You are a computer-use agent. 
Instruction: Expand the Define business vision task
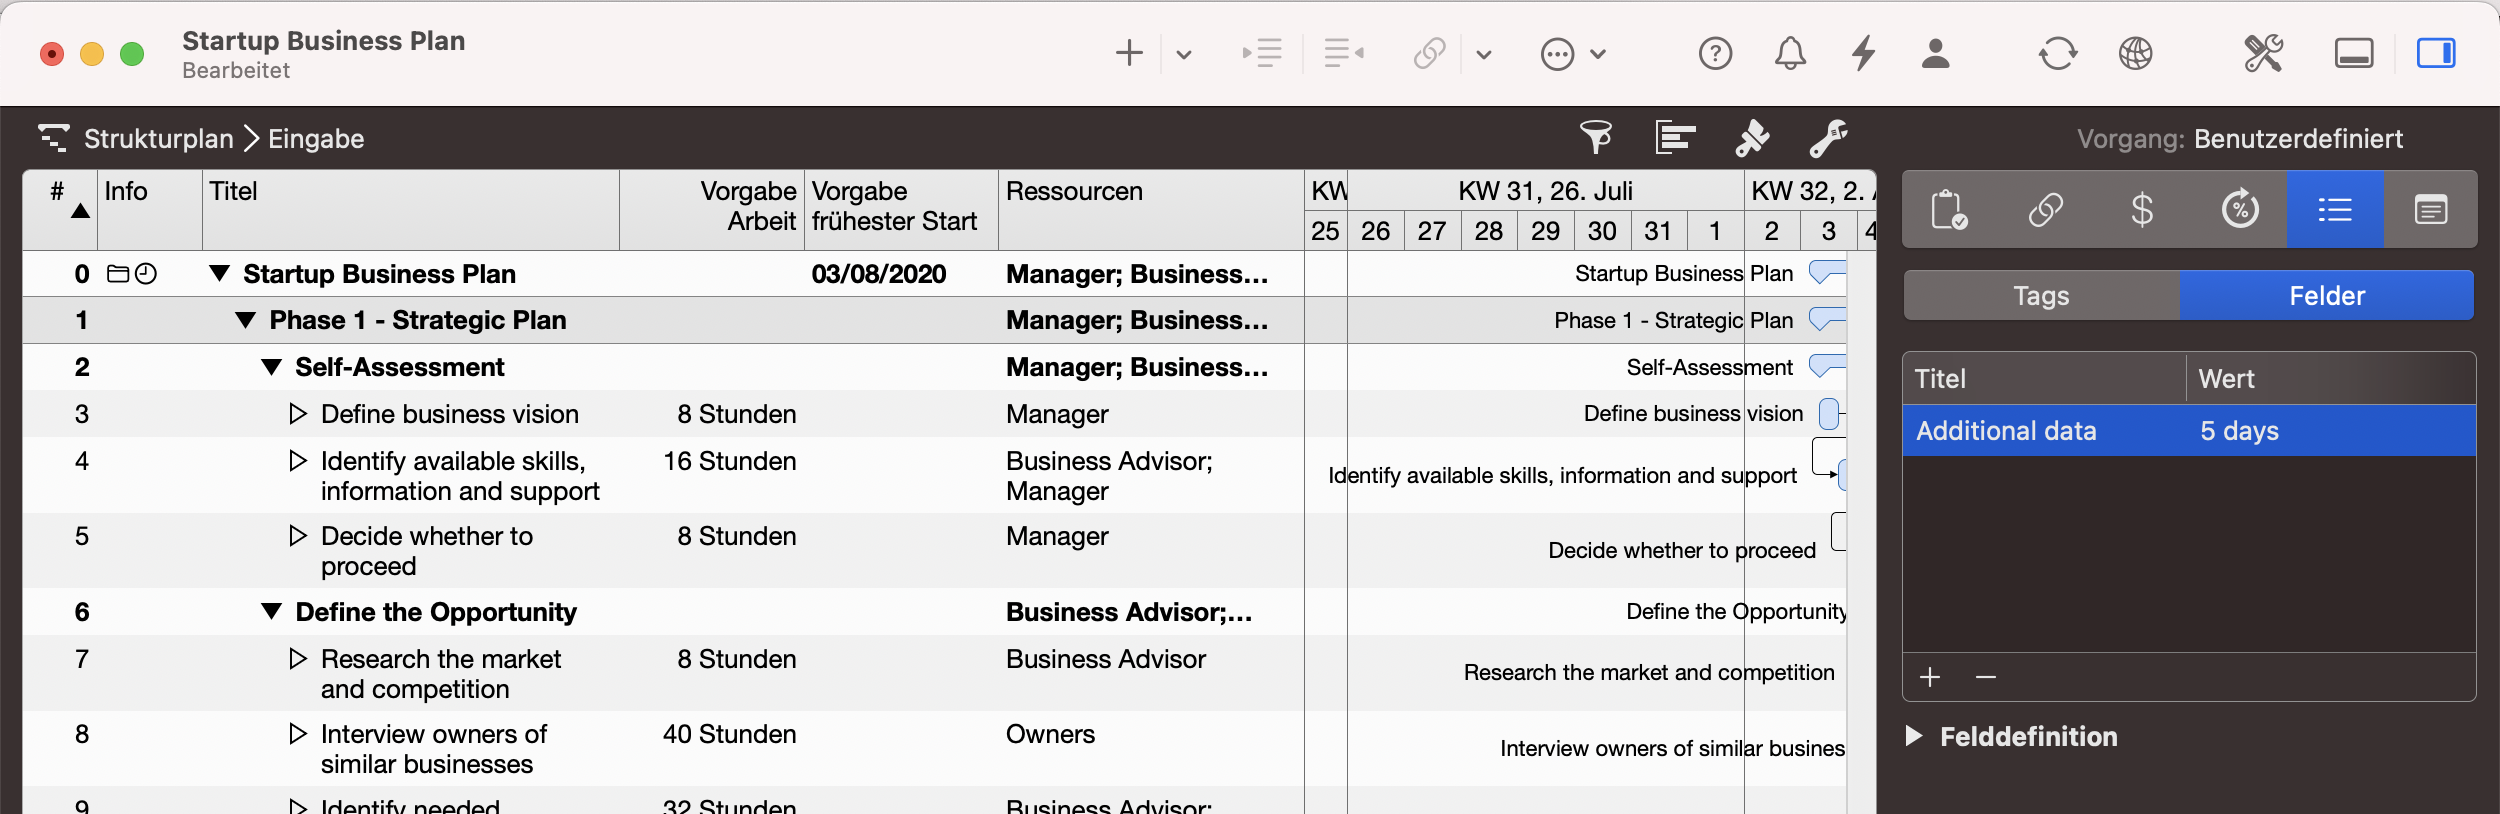297,414
